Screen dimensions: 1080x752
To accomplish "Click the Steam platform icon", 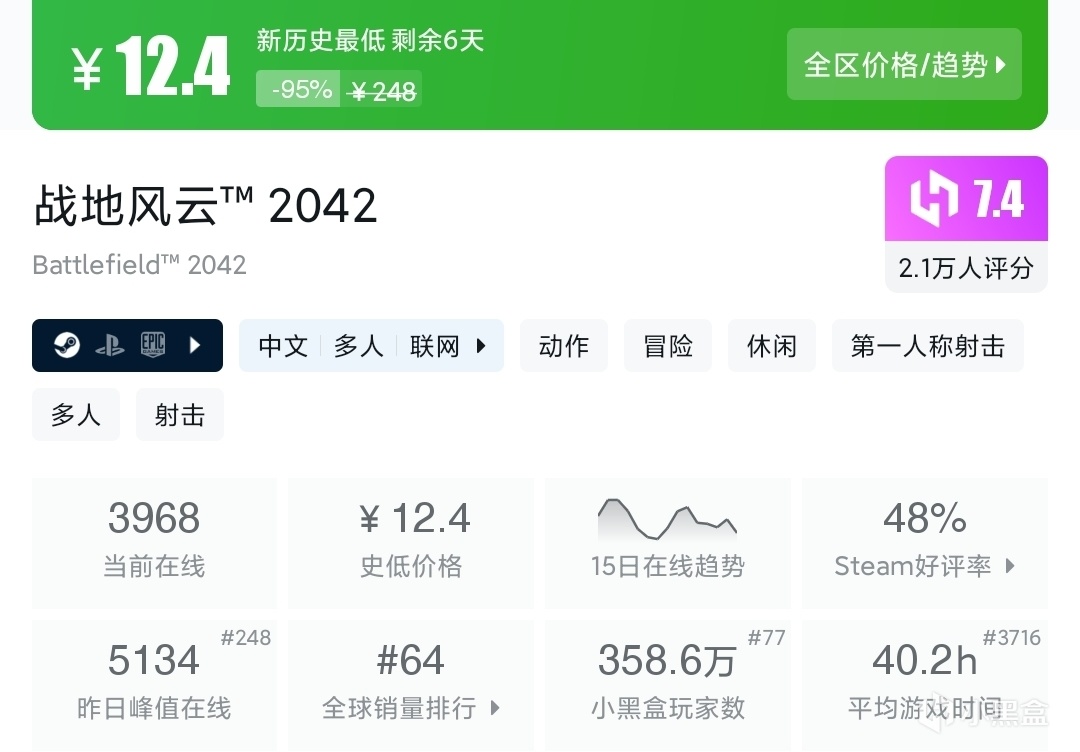I will pos(66,346).
